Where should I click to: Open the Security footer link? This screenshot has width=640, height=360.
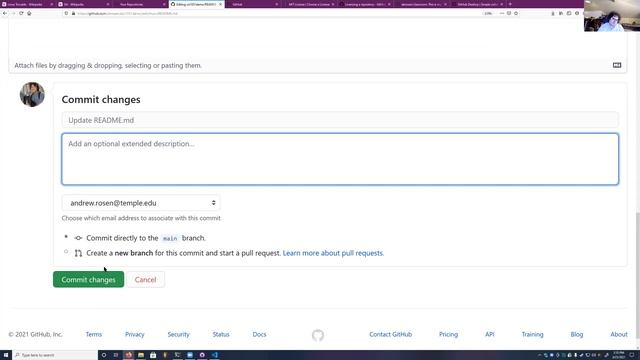click(x=178, y=334)
